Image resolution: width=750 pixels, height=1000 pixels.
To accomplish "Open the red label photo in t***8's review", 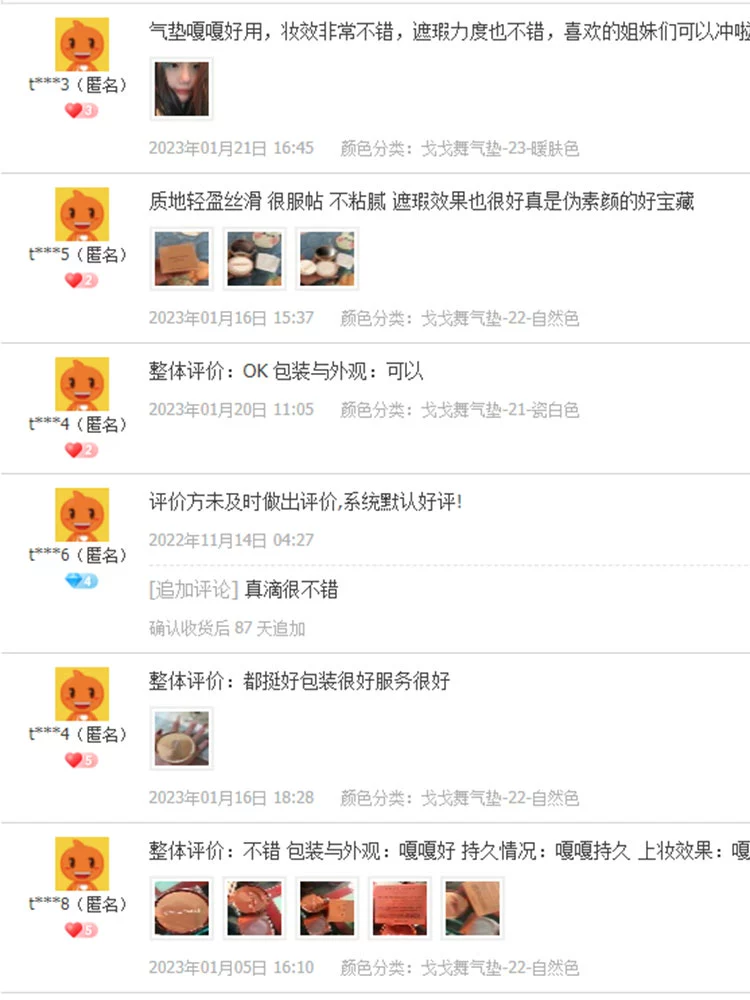I will pos(400,908).
